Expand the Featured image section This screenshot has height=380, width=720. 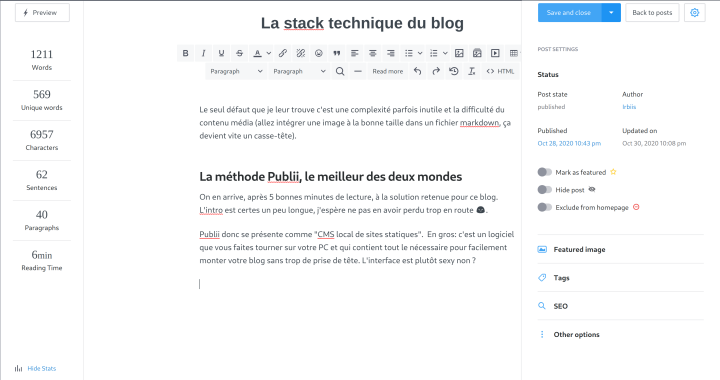[x=620, y=249]
